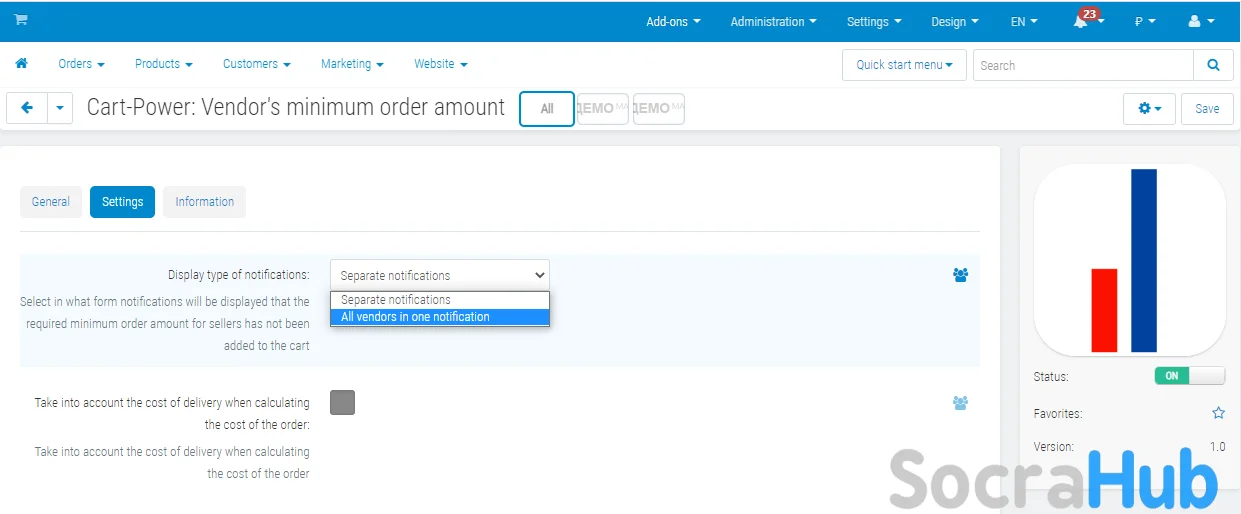The image size is (1241, 514).
Task: Click the add-on title heading text
Action: tap(296, 107)
